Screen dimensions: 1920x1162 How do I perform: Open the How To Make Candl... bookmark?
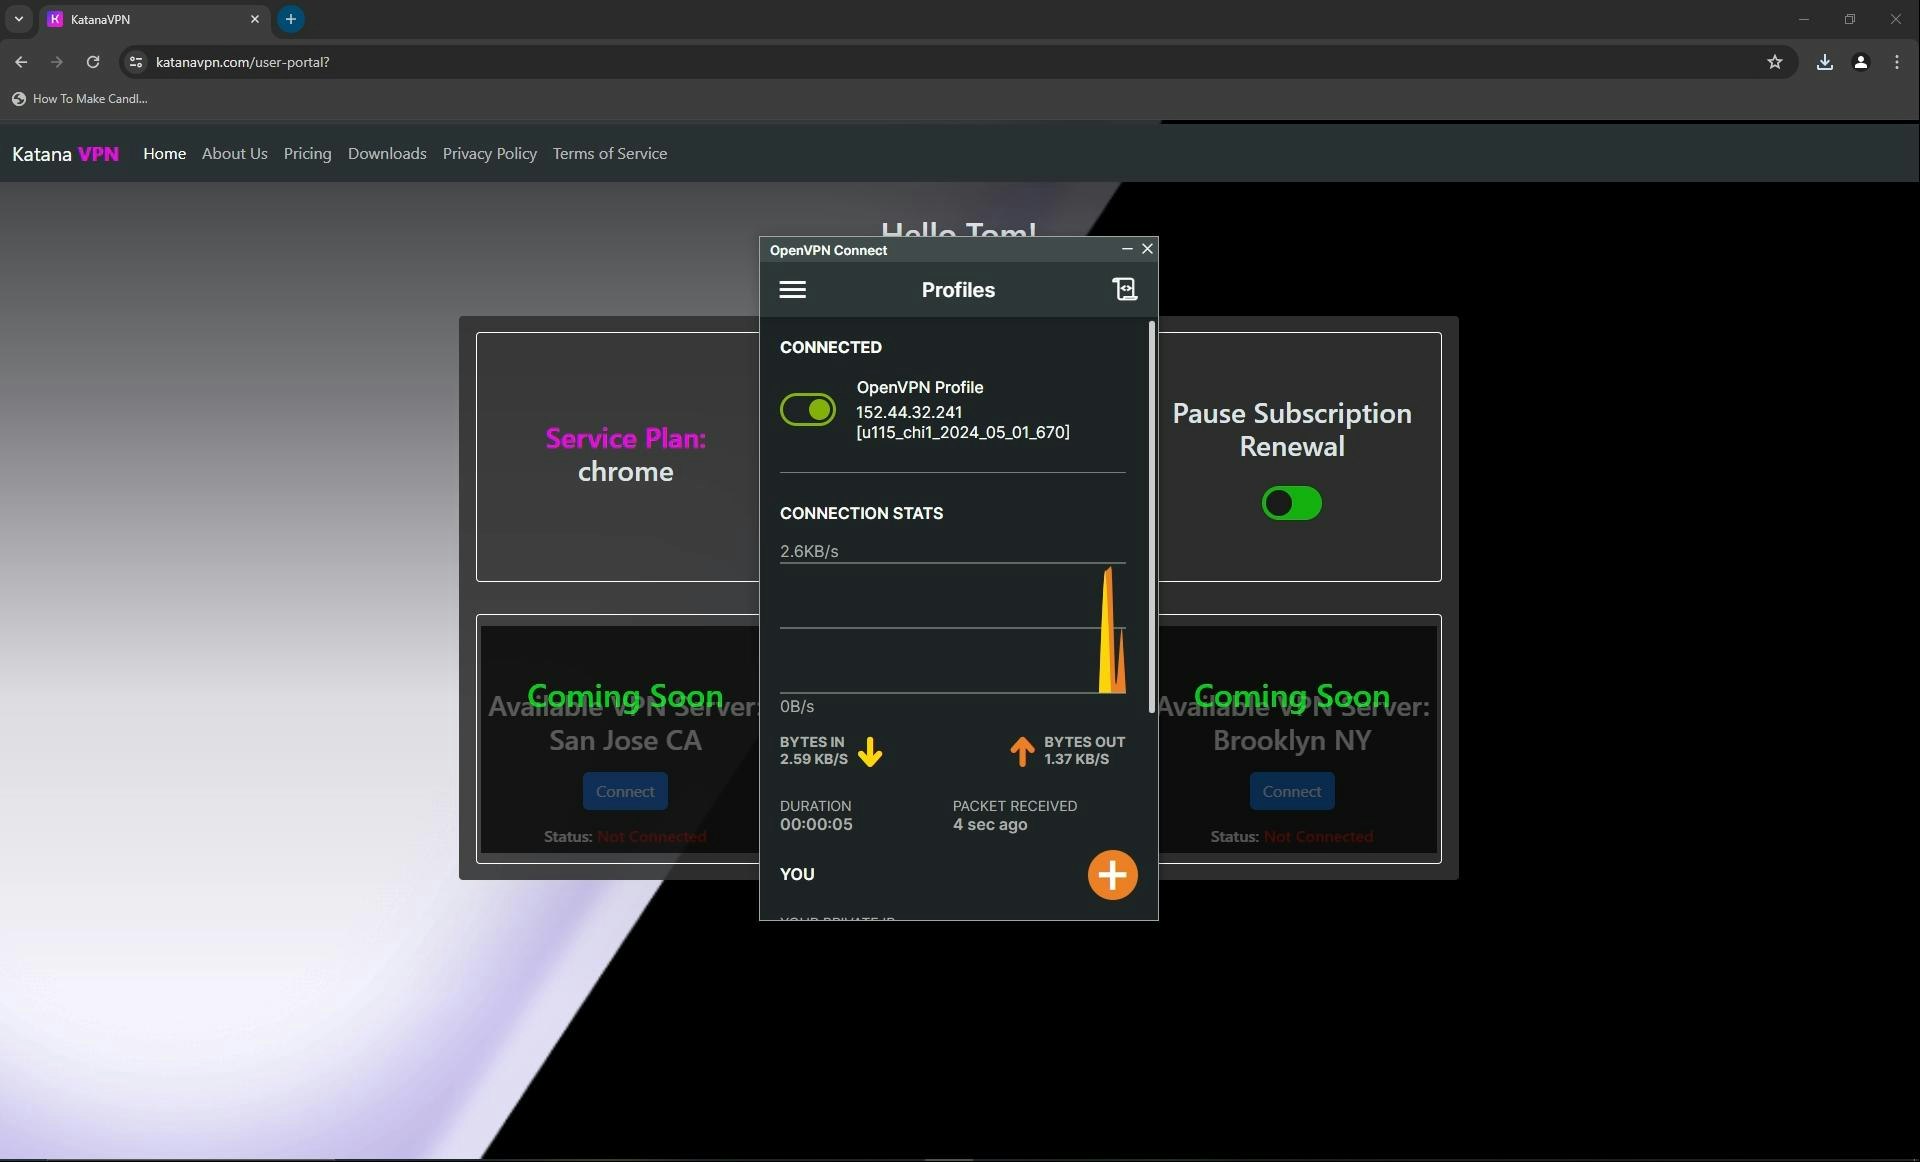point(80,99)
